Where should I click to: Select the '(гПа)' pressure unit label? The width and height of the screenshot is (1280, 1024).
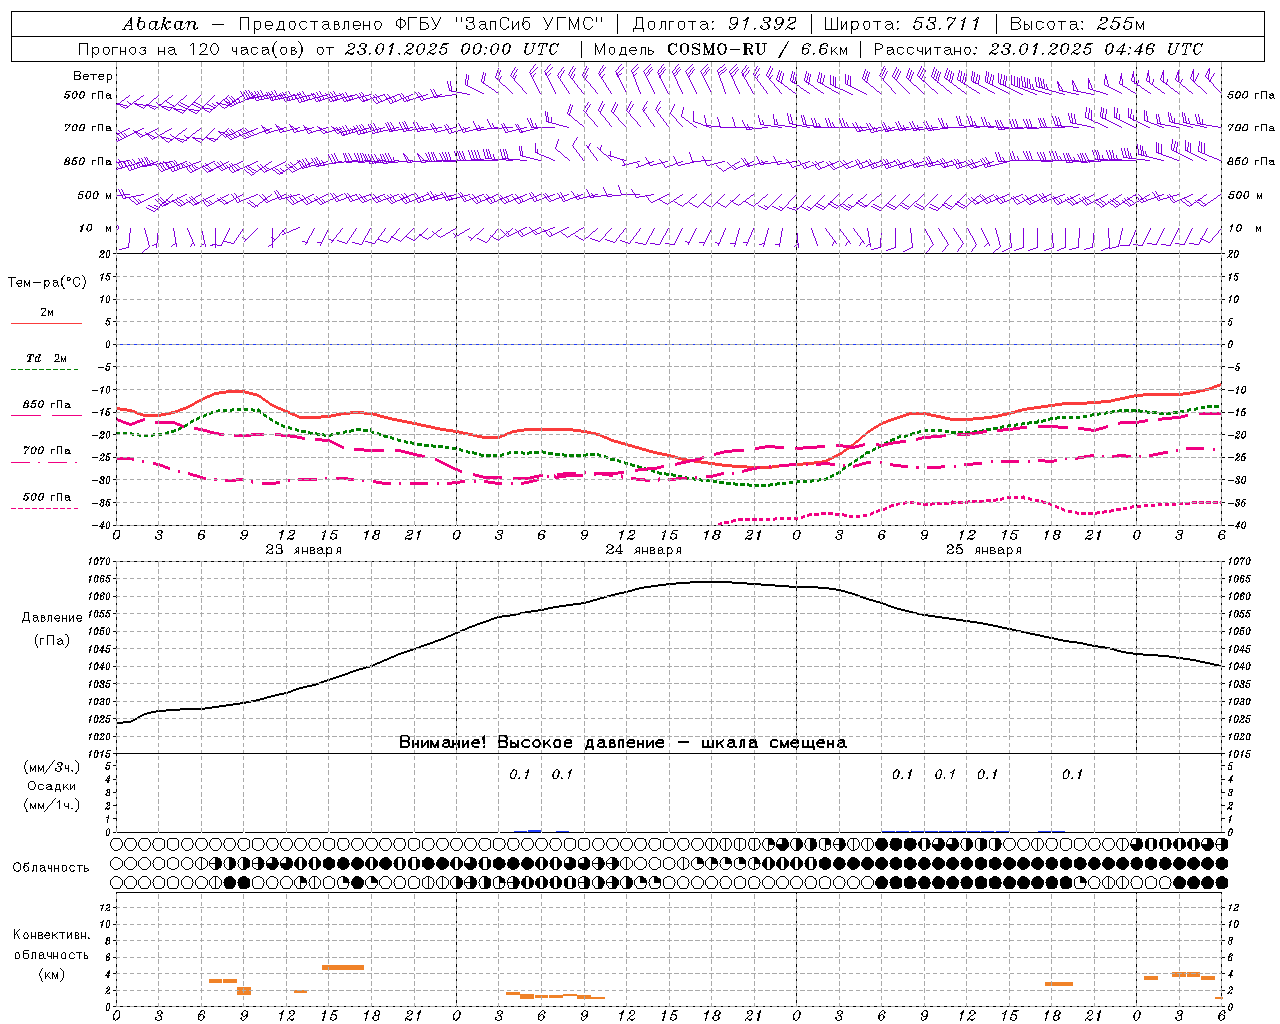click(52, 641)
